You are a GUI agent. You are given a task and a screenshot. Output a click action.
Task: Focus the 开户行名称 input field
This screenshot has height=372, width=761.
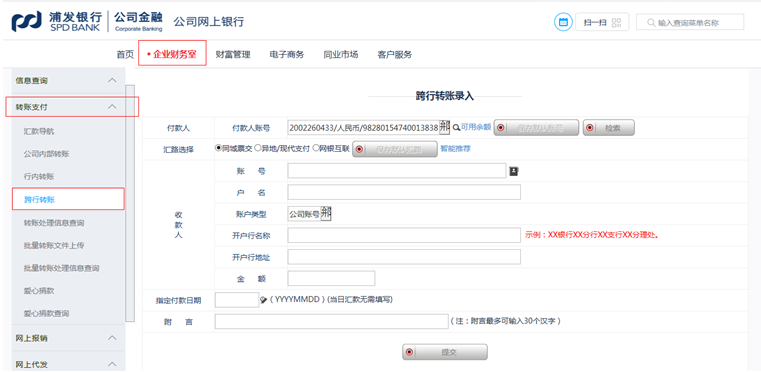tap(404, 235)
